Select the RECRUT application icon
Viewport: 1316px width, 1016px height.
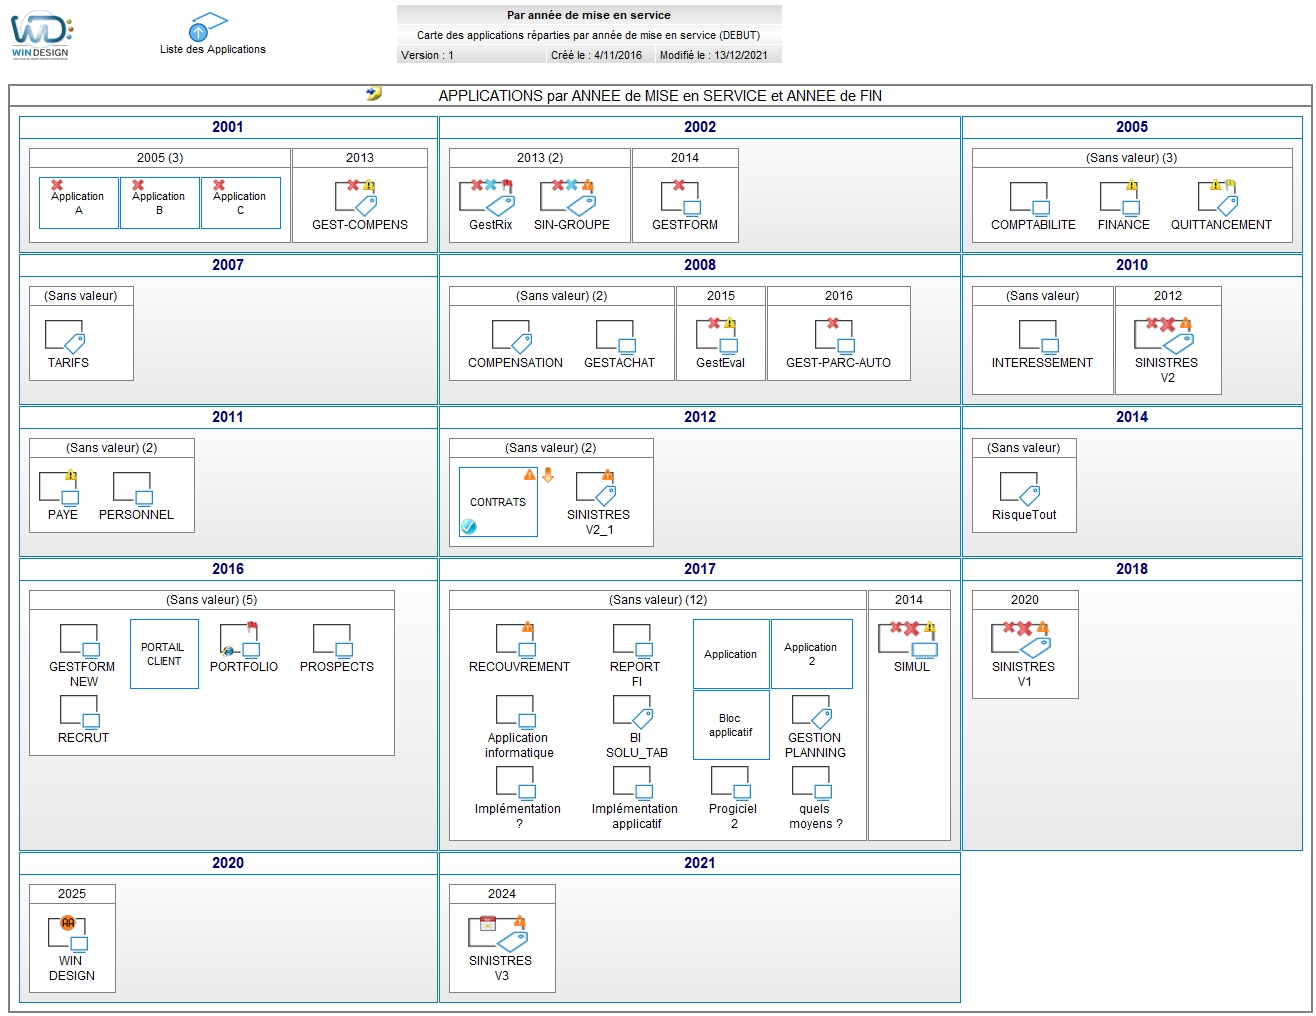click(x=81, y=711)
